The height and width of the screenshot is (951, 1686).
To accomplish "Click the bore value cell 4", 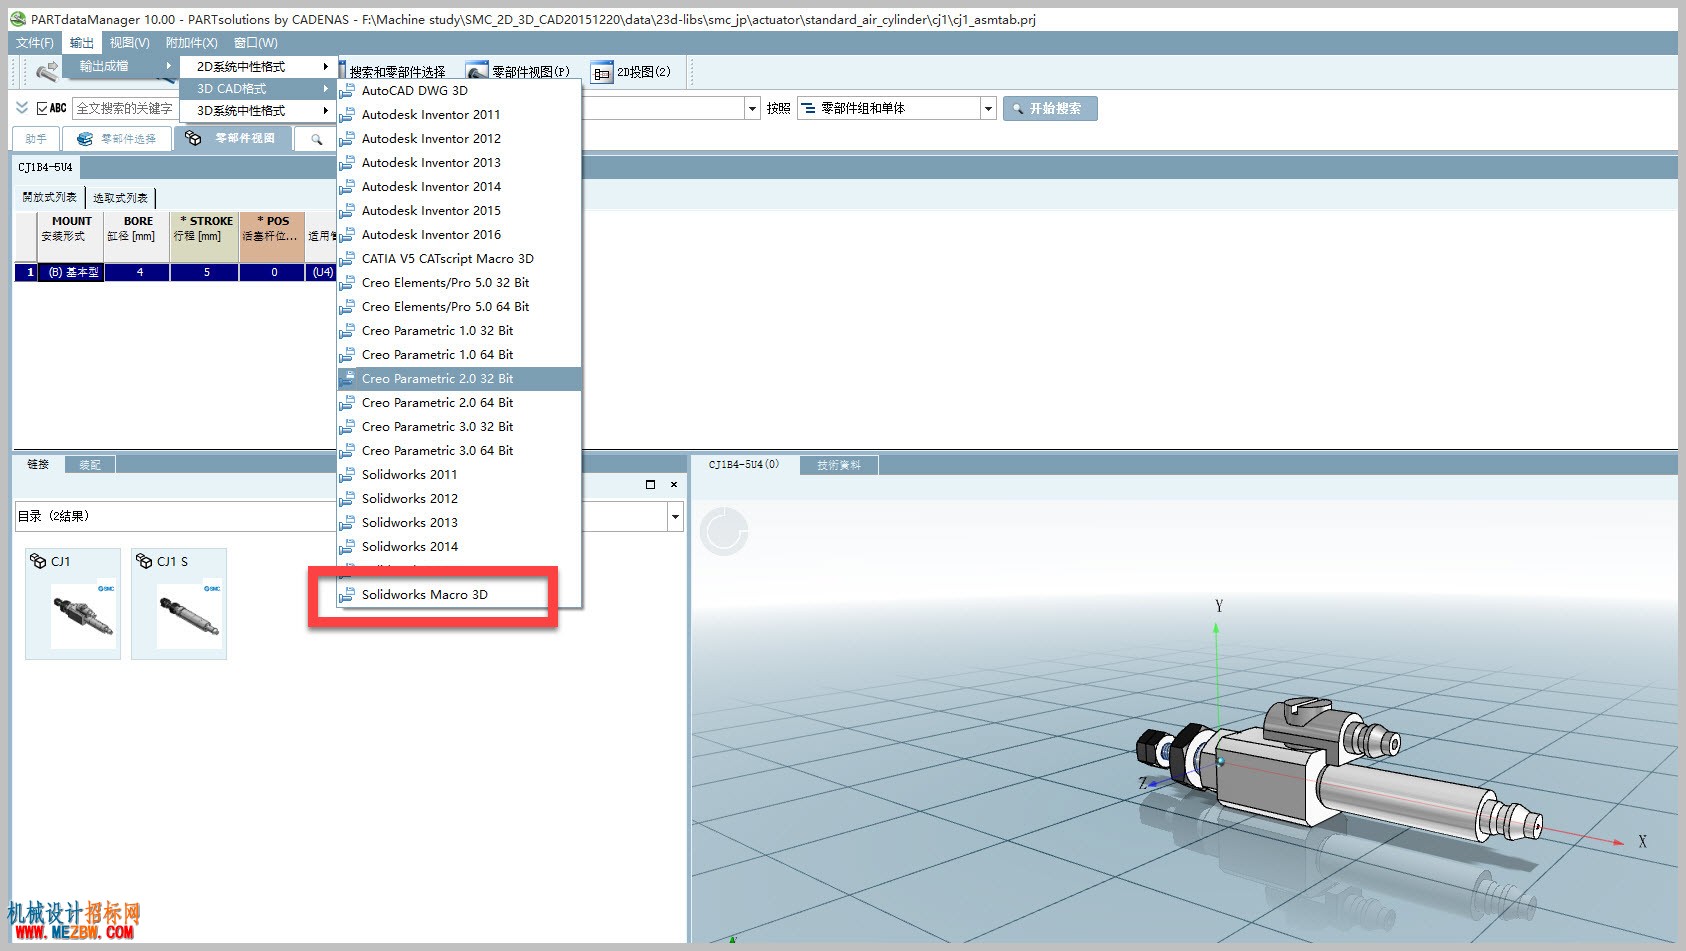I will [138, 272].
